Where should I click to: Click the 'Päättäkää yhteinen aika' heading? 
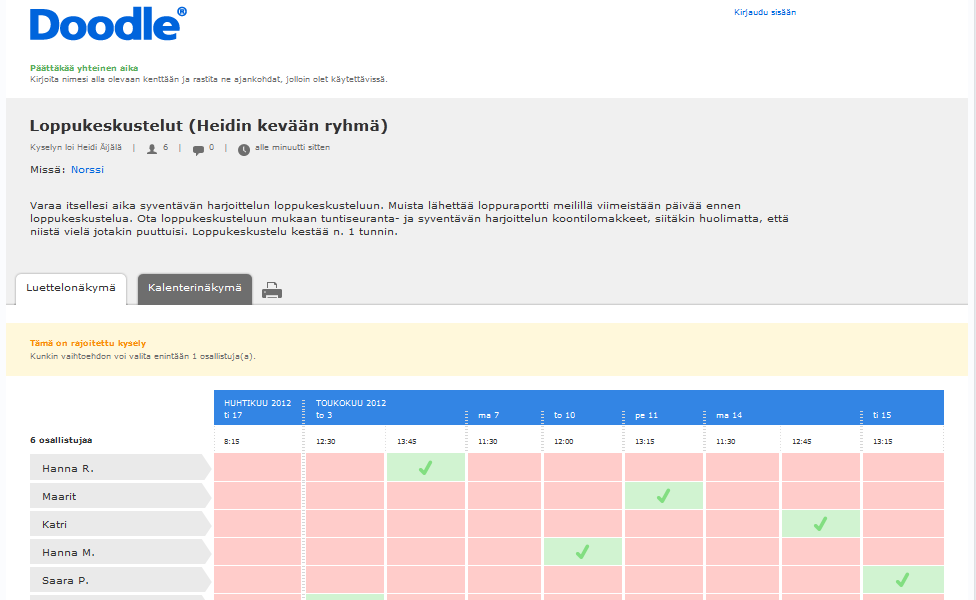tap(84, 68)
